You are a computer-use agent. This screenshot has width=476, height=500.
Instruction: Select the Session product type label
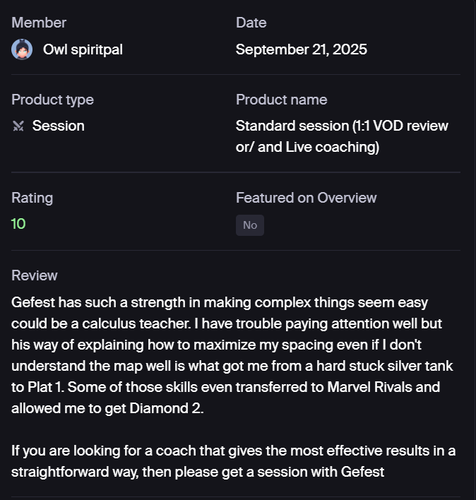pyautogui.click(x=58, y=126)
